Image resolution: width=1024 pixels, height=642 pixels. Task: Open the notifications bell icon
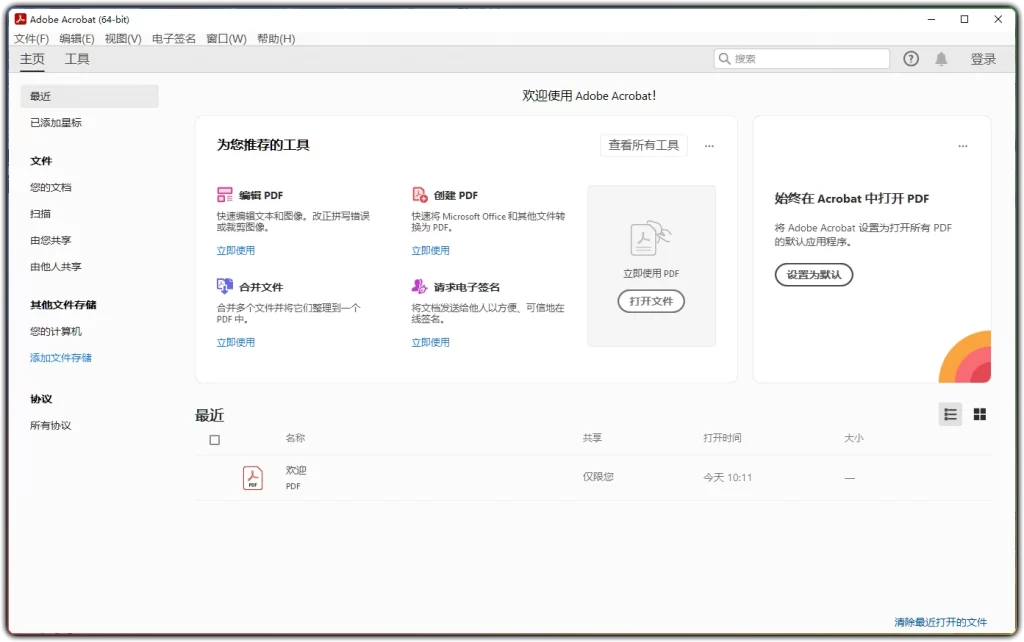[941, 59]
